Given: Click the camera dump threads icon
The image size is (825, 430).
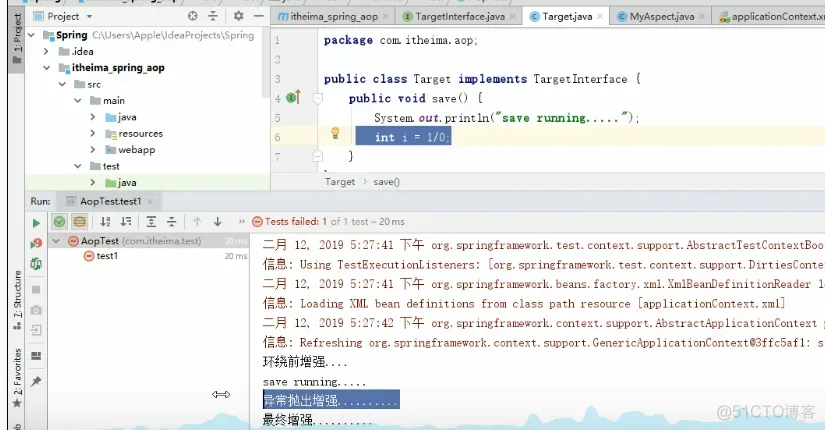Looking at the screenshot, I should (36, 310).
